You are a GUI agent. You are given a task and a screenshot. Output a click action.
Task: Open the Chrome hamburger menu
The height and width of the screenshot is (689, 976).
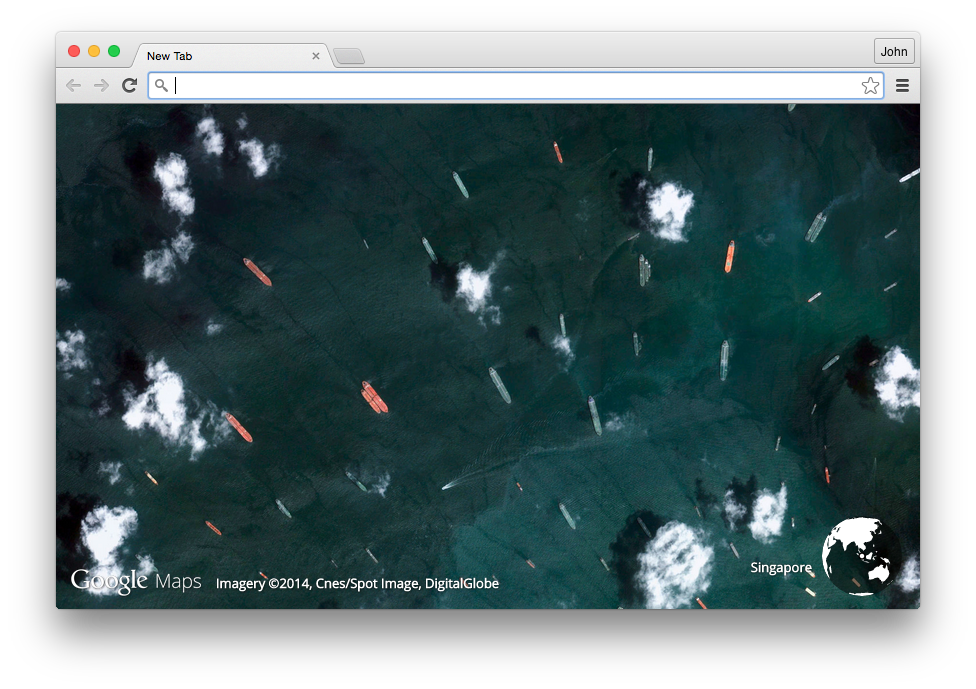(902, 85)
